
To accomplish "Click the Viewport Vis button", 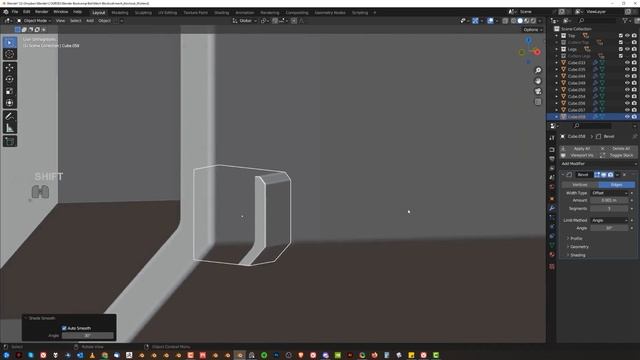I will click(x=580, y=156).
